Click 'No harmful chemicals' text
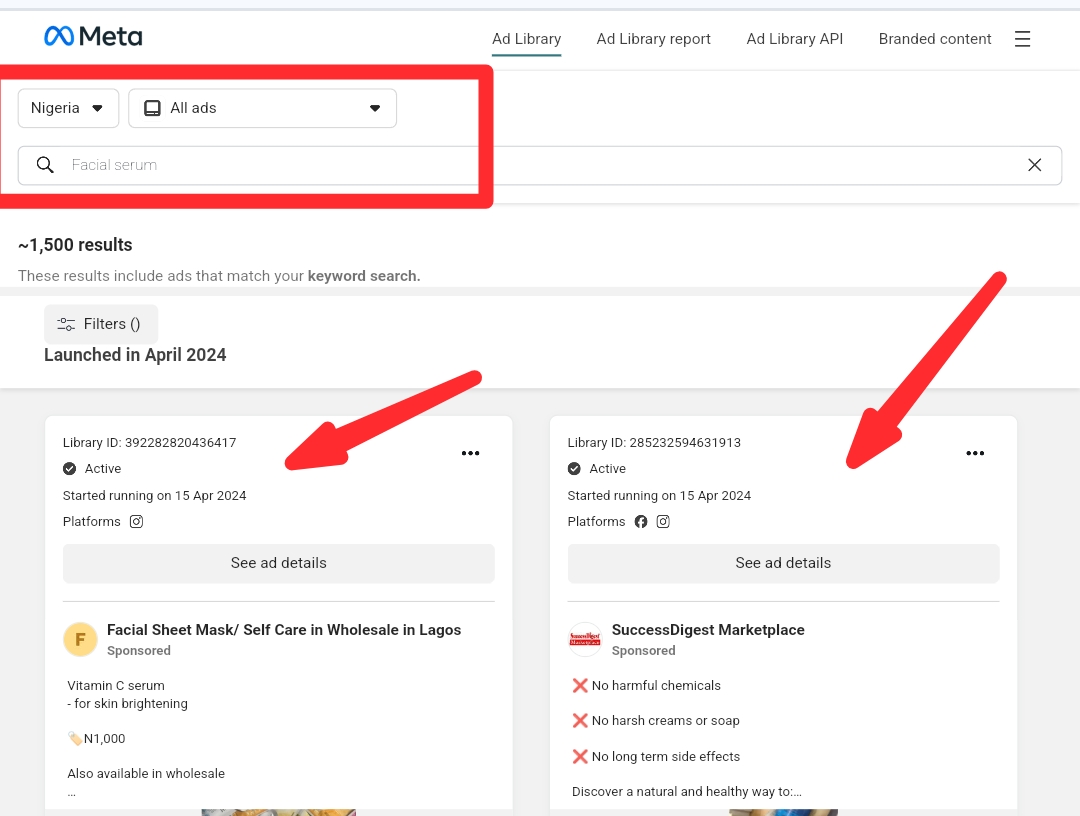1080x816 pixels. [656, 685]
